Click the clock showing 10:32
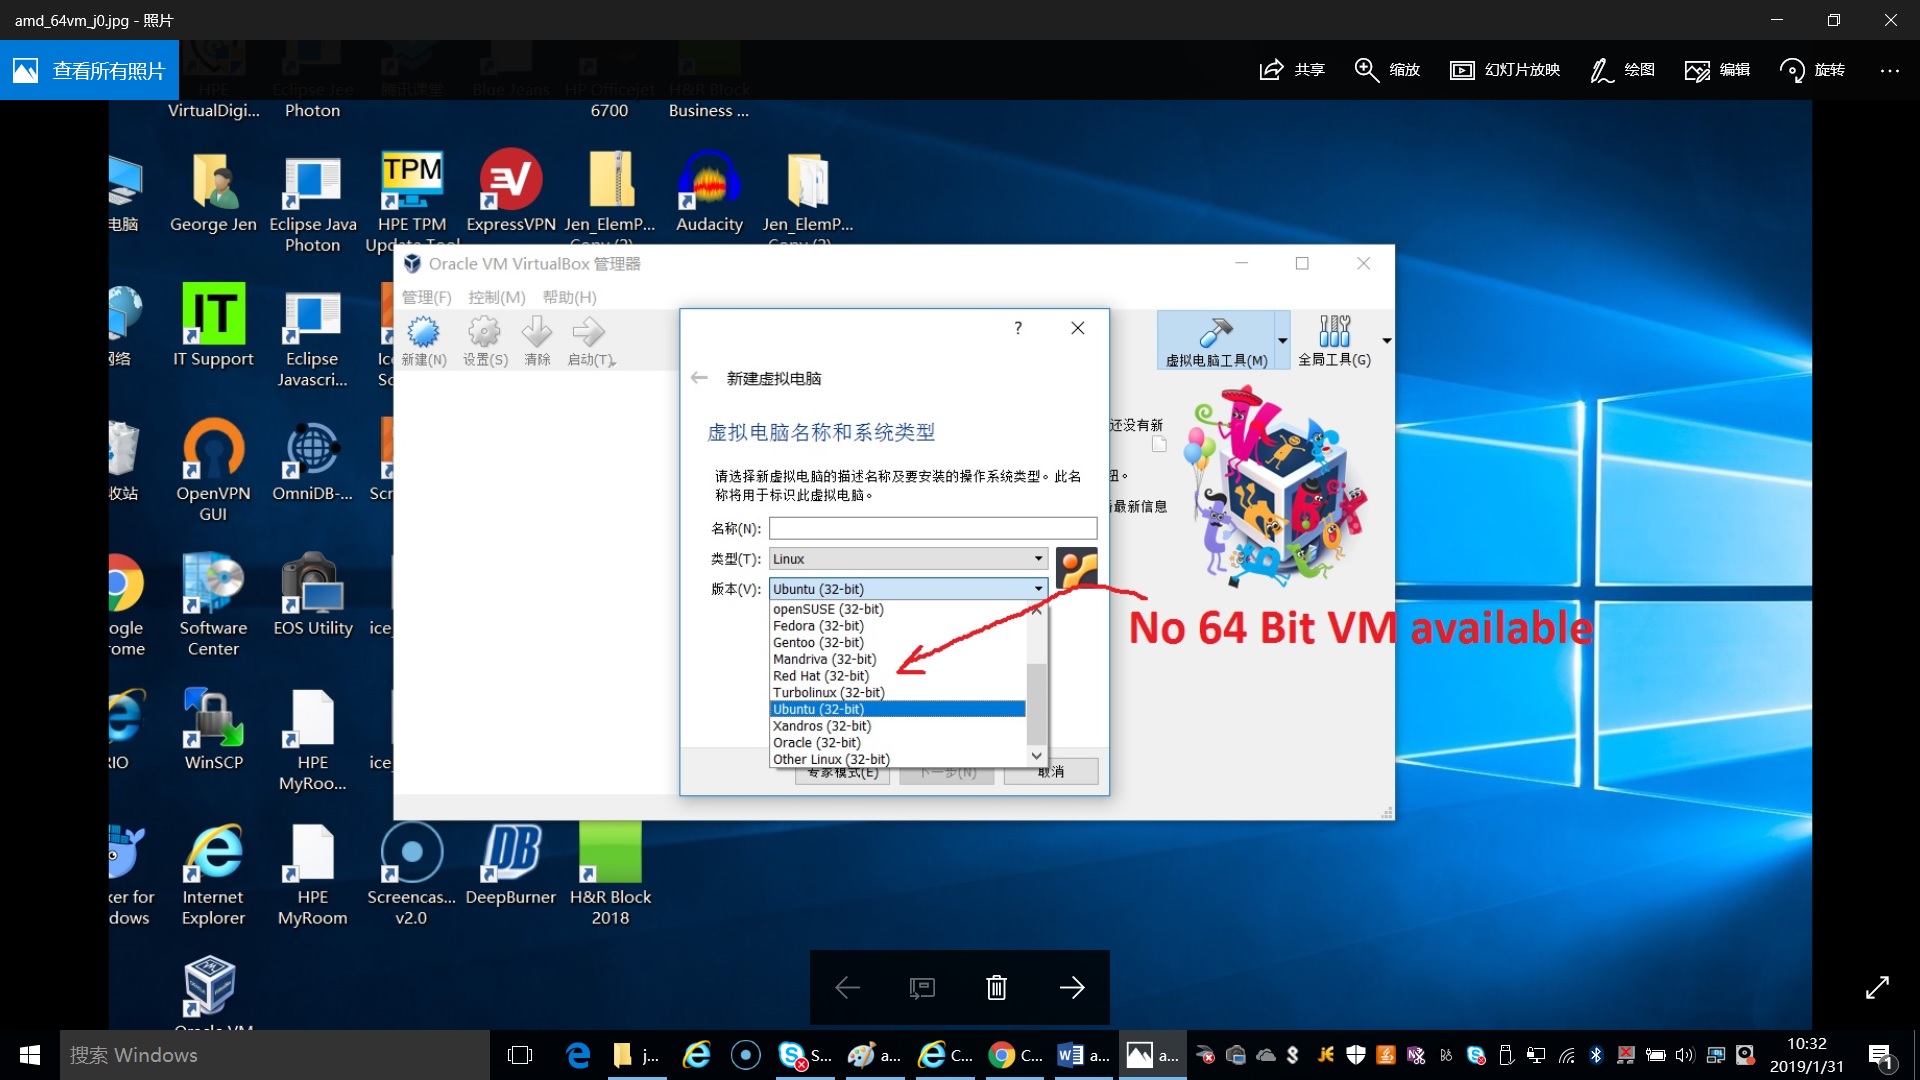The width and height of the screenshot is (1920, 1080). (1806, 1055)
